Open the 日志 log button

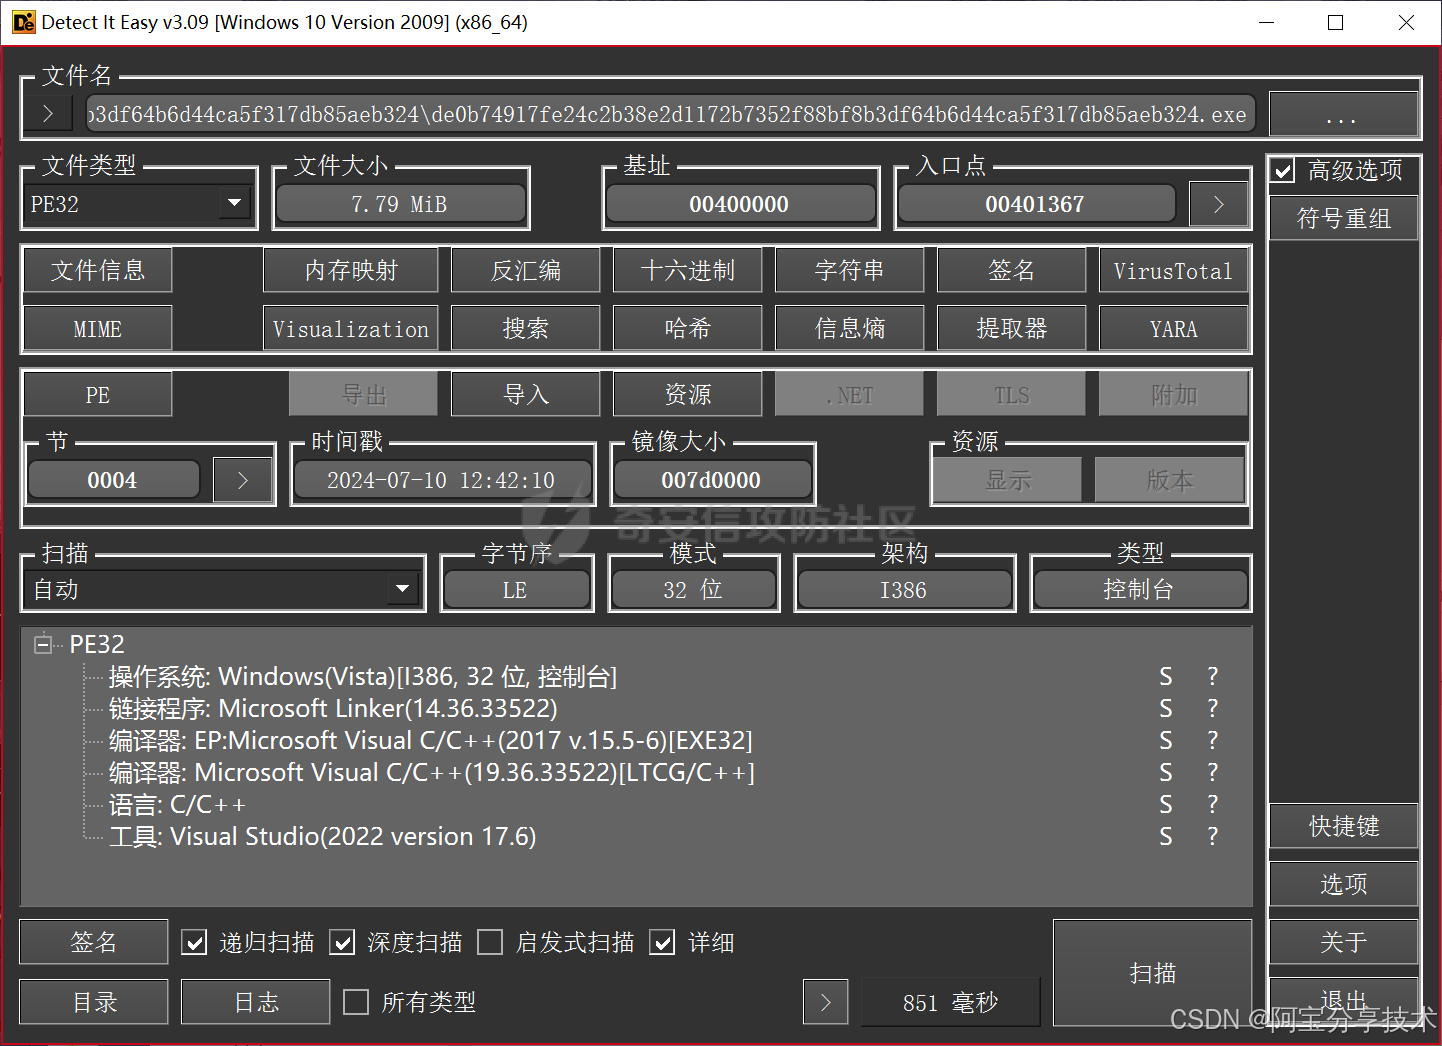256,1002
